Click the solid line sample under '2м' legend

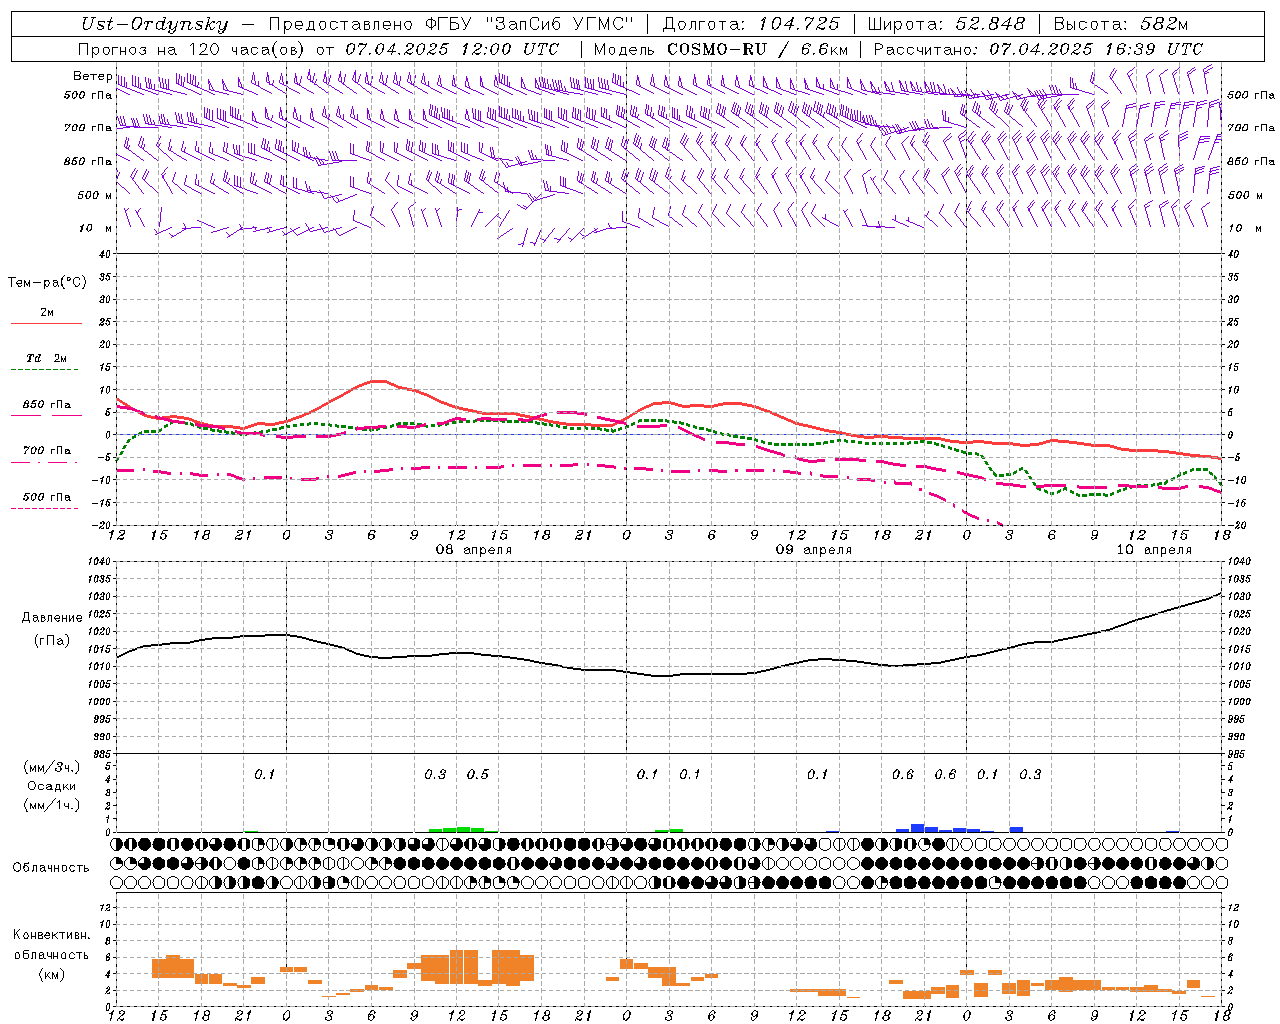click(x=46, y=324)
